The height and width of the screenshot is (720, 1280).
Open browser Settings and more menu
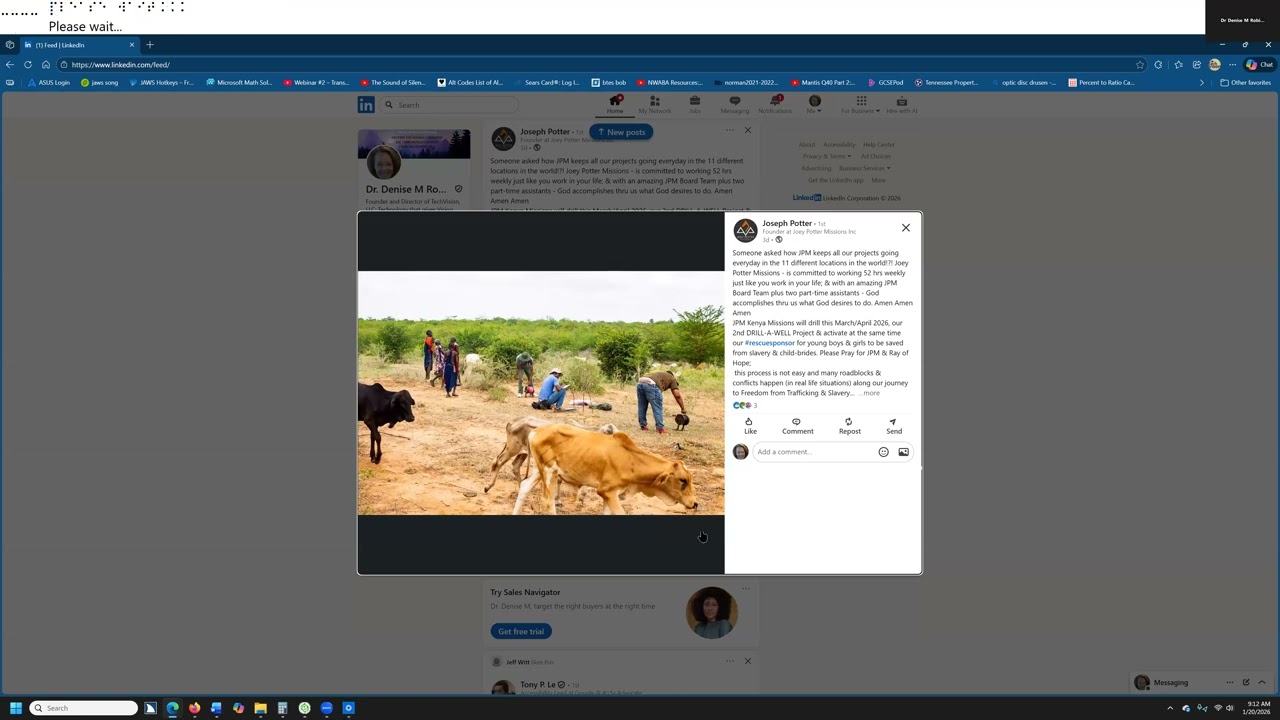(1232, 65)
